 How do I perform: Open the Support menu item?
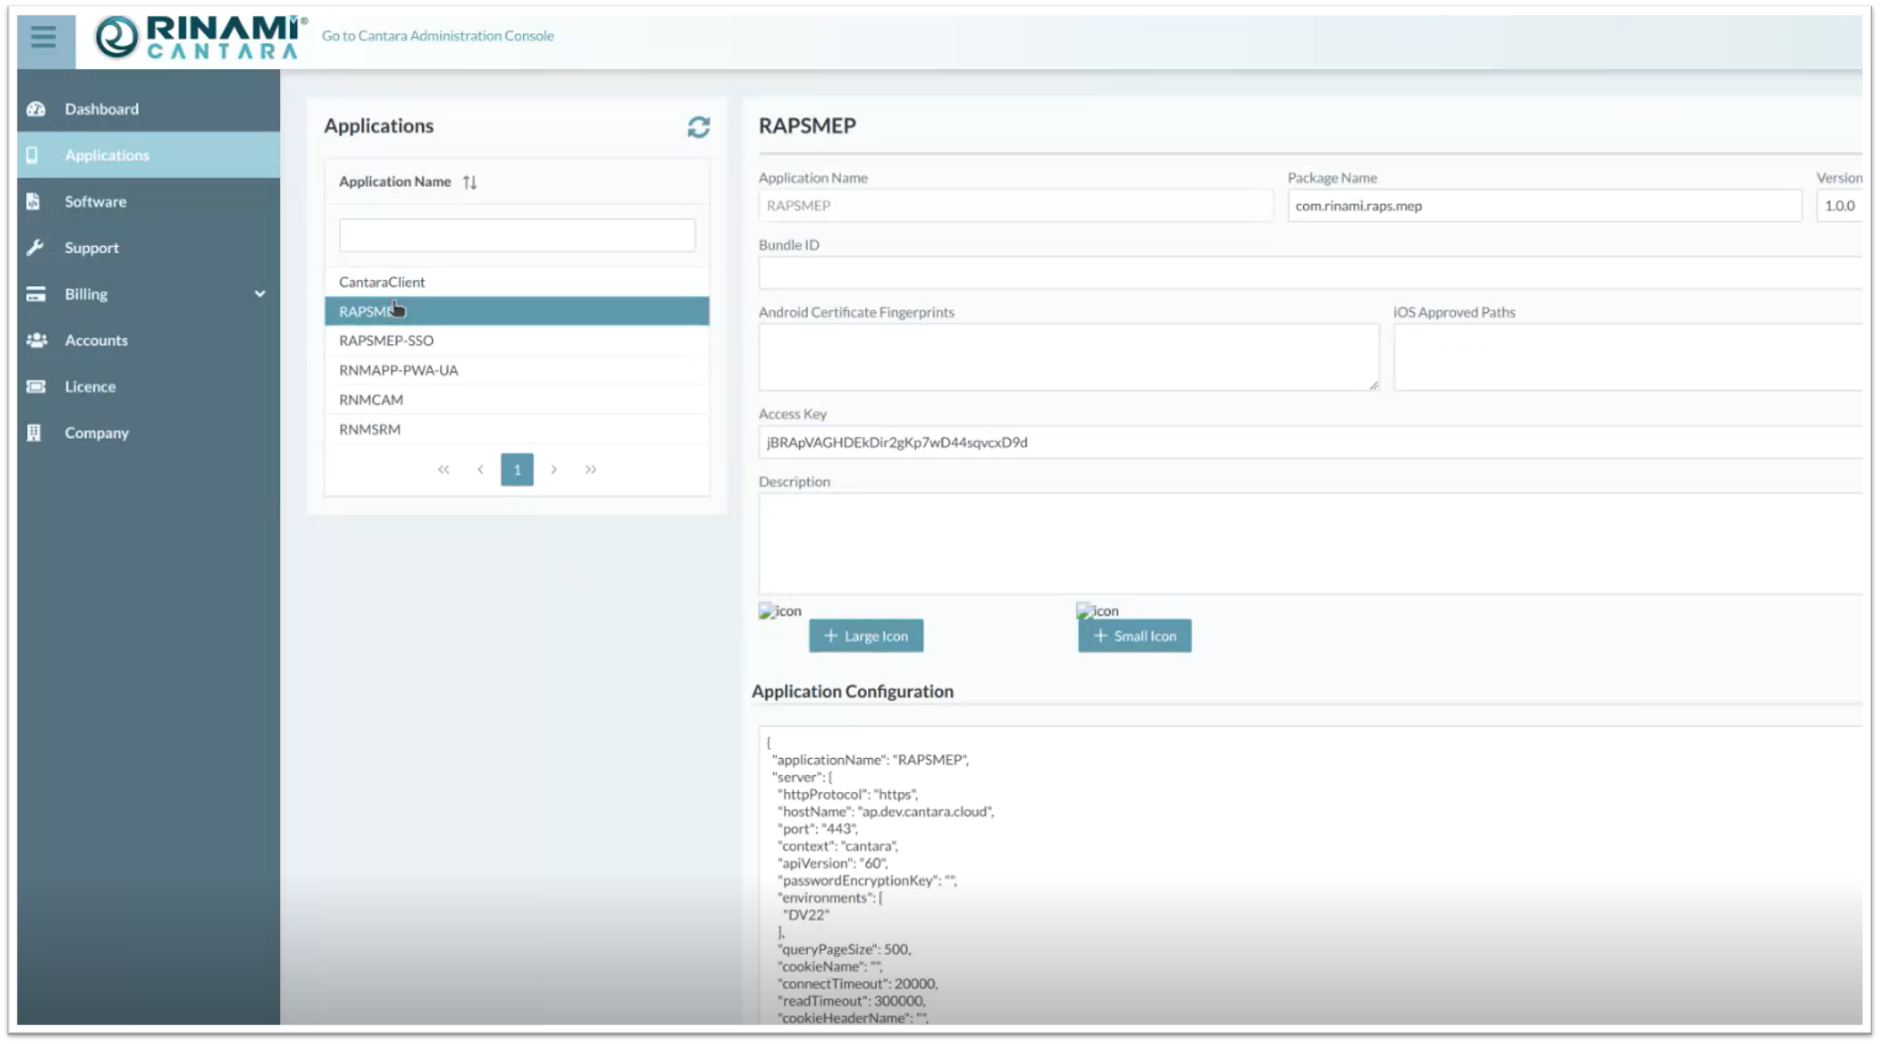[148, 247]
